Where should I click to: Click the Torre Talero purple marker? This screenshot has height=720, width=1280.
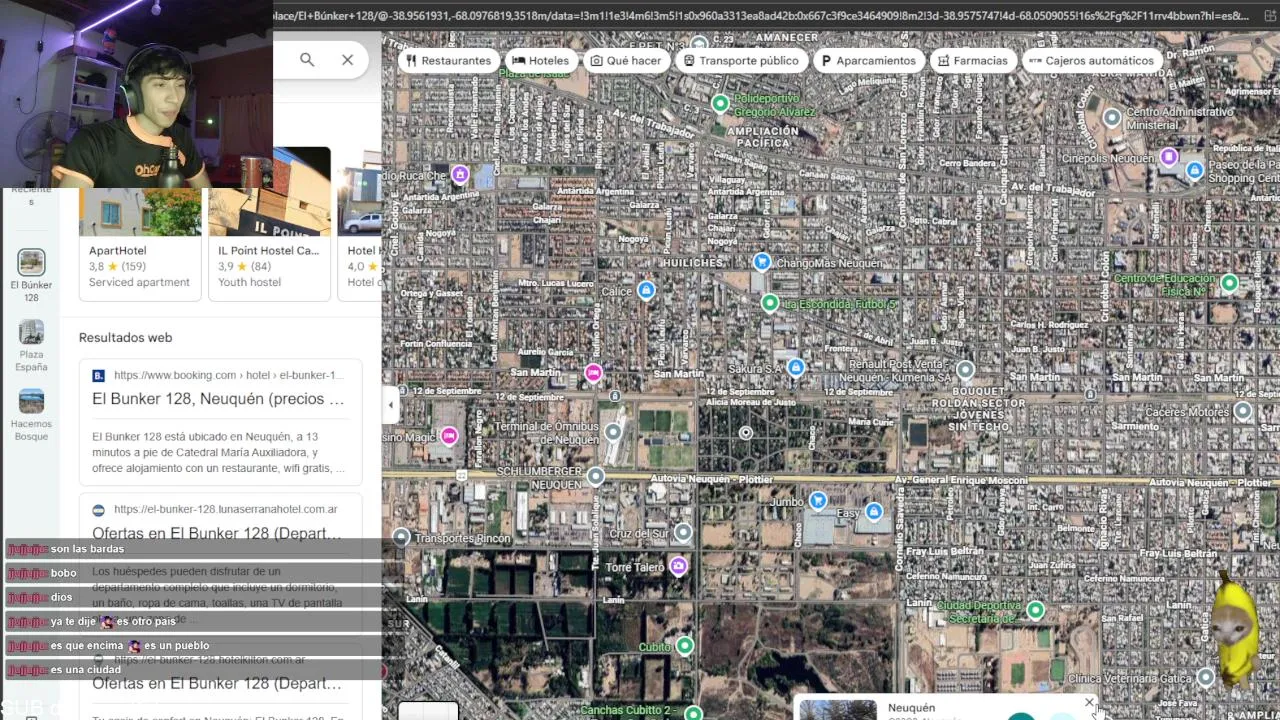[679, 566]
